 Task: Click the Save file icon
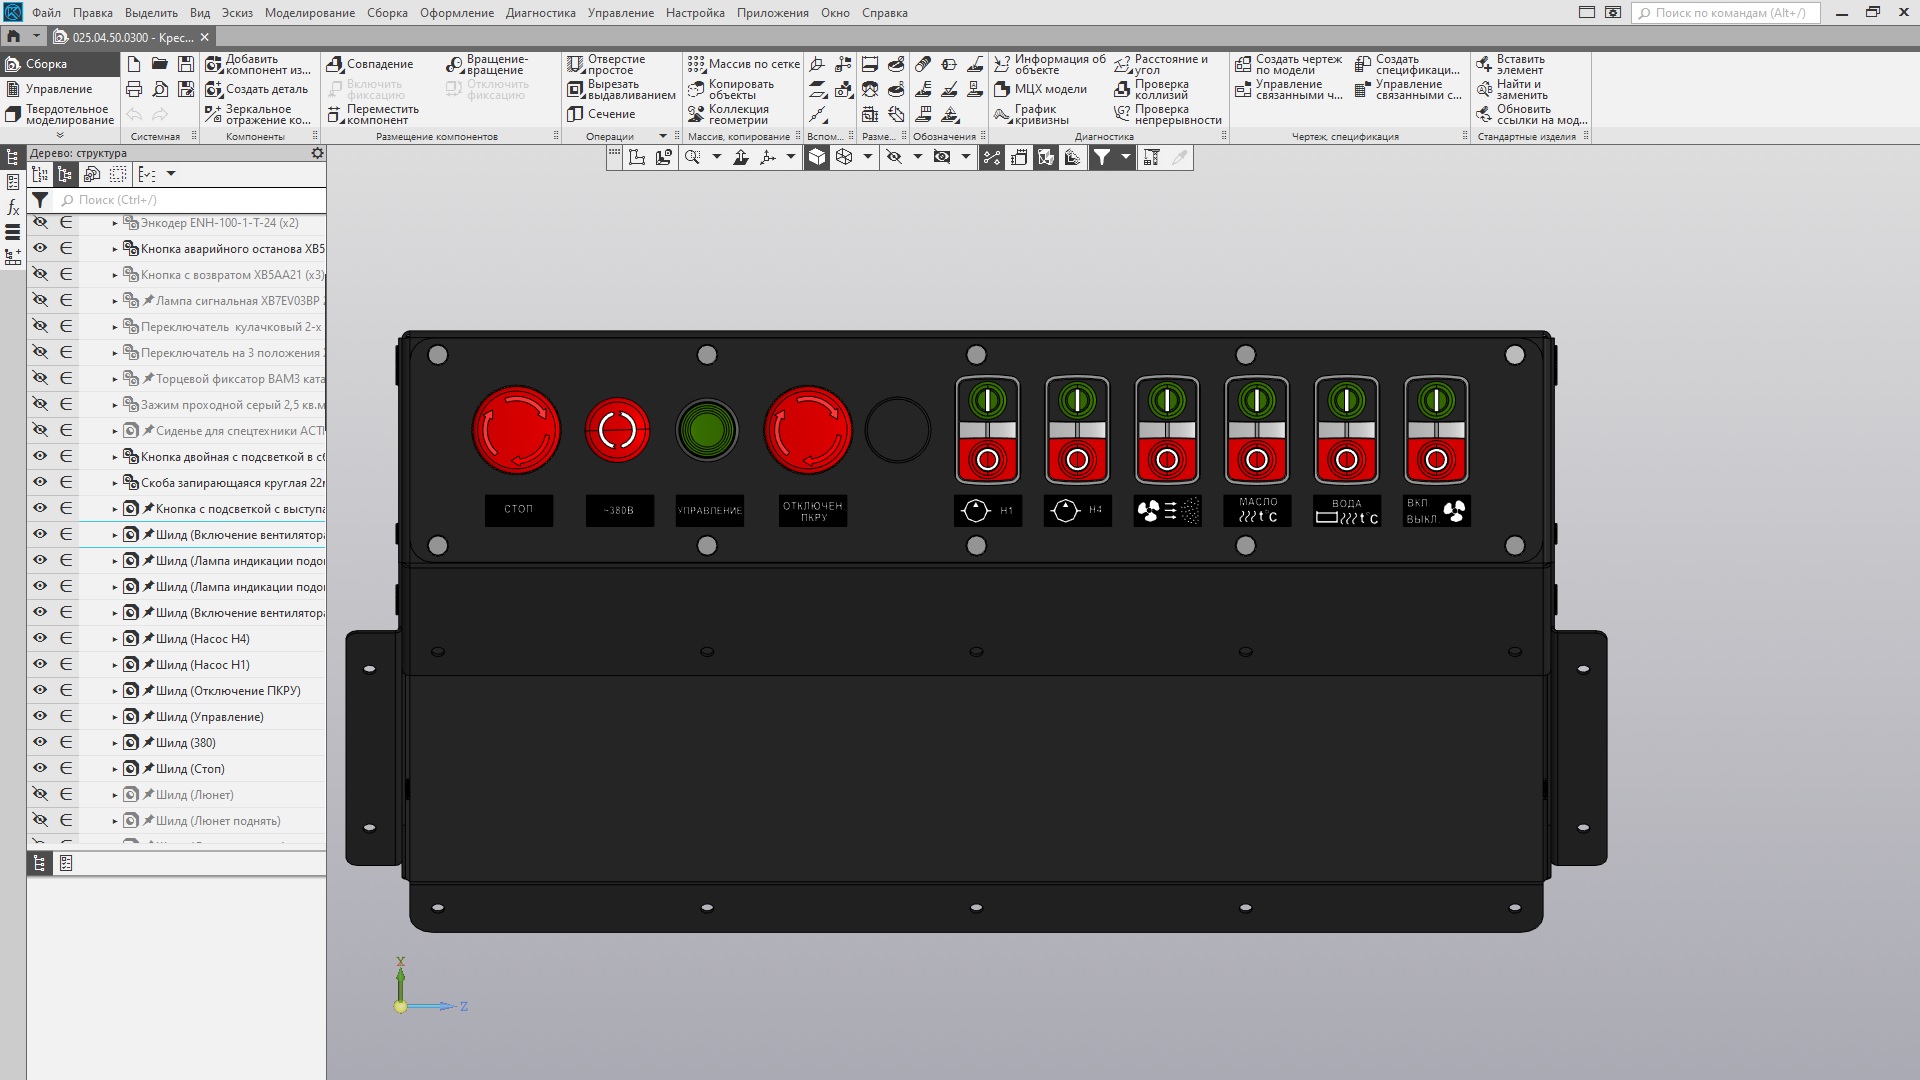click(x=186, y=64)
